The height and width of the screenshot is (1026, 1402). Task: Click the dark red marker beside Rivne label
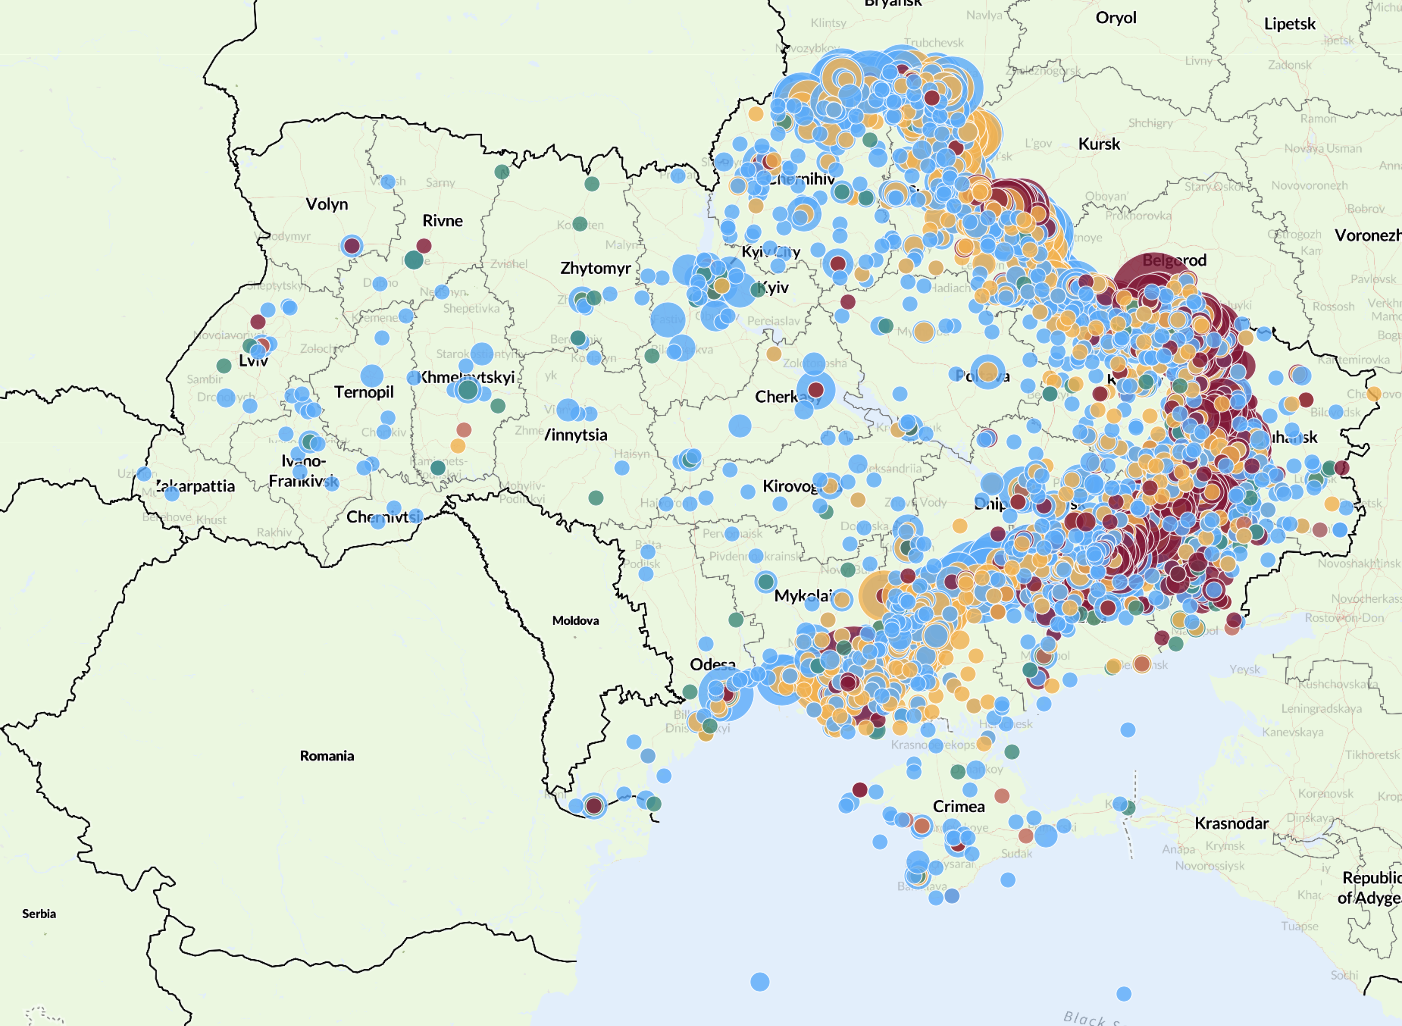pos(424,245)
